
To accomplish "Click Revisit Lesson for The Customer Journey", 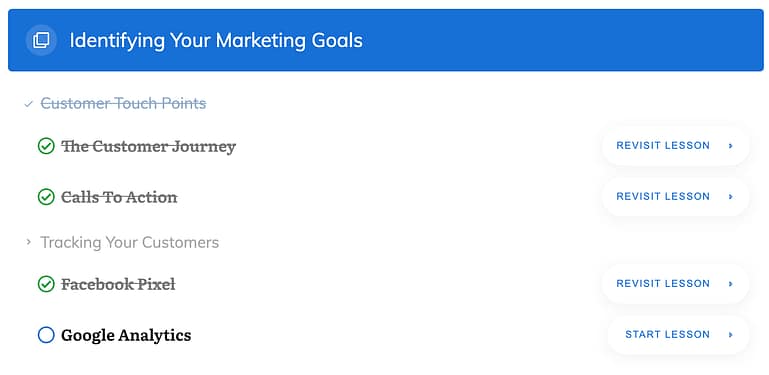I will click(x=676, y=146).
